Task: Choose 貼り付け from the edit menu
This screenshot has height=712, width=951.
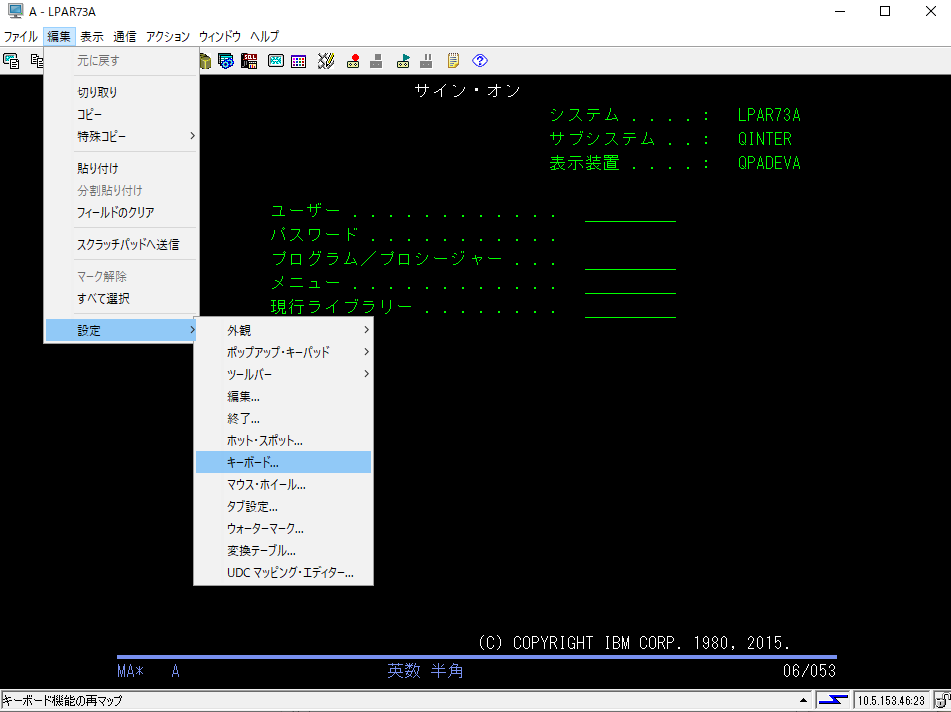Action: (x=122, y=168)
